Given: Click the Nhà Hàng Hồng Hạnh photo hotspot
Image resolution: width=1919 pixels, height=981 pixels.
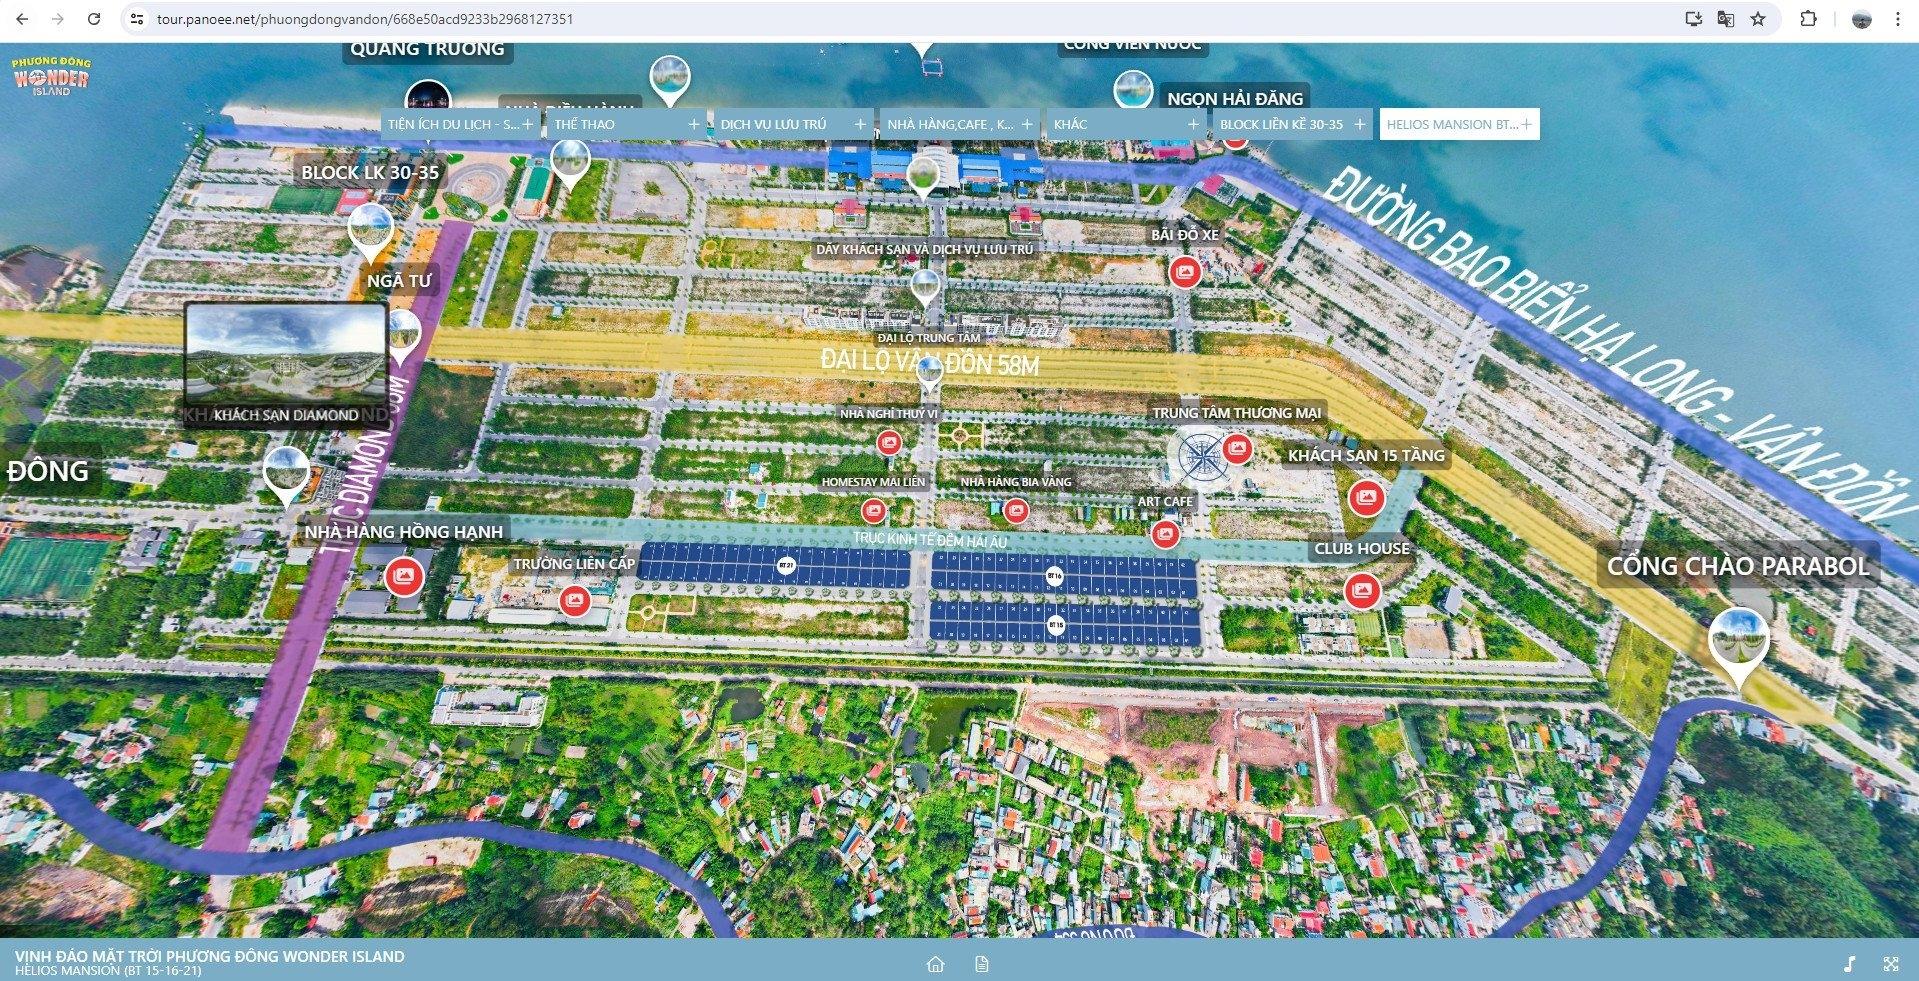Looking at the screenshot, I should (403, 576).
